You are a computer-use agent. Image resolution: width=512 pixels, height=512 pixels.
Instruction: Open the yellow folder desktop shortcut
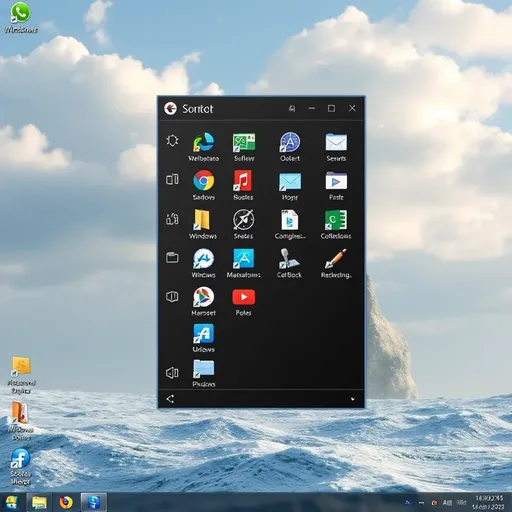(x=21, y=366)
